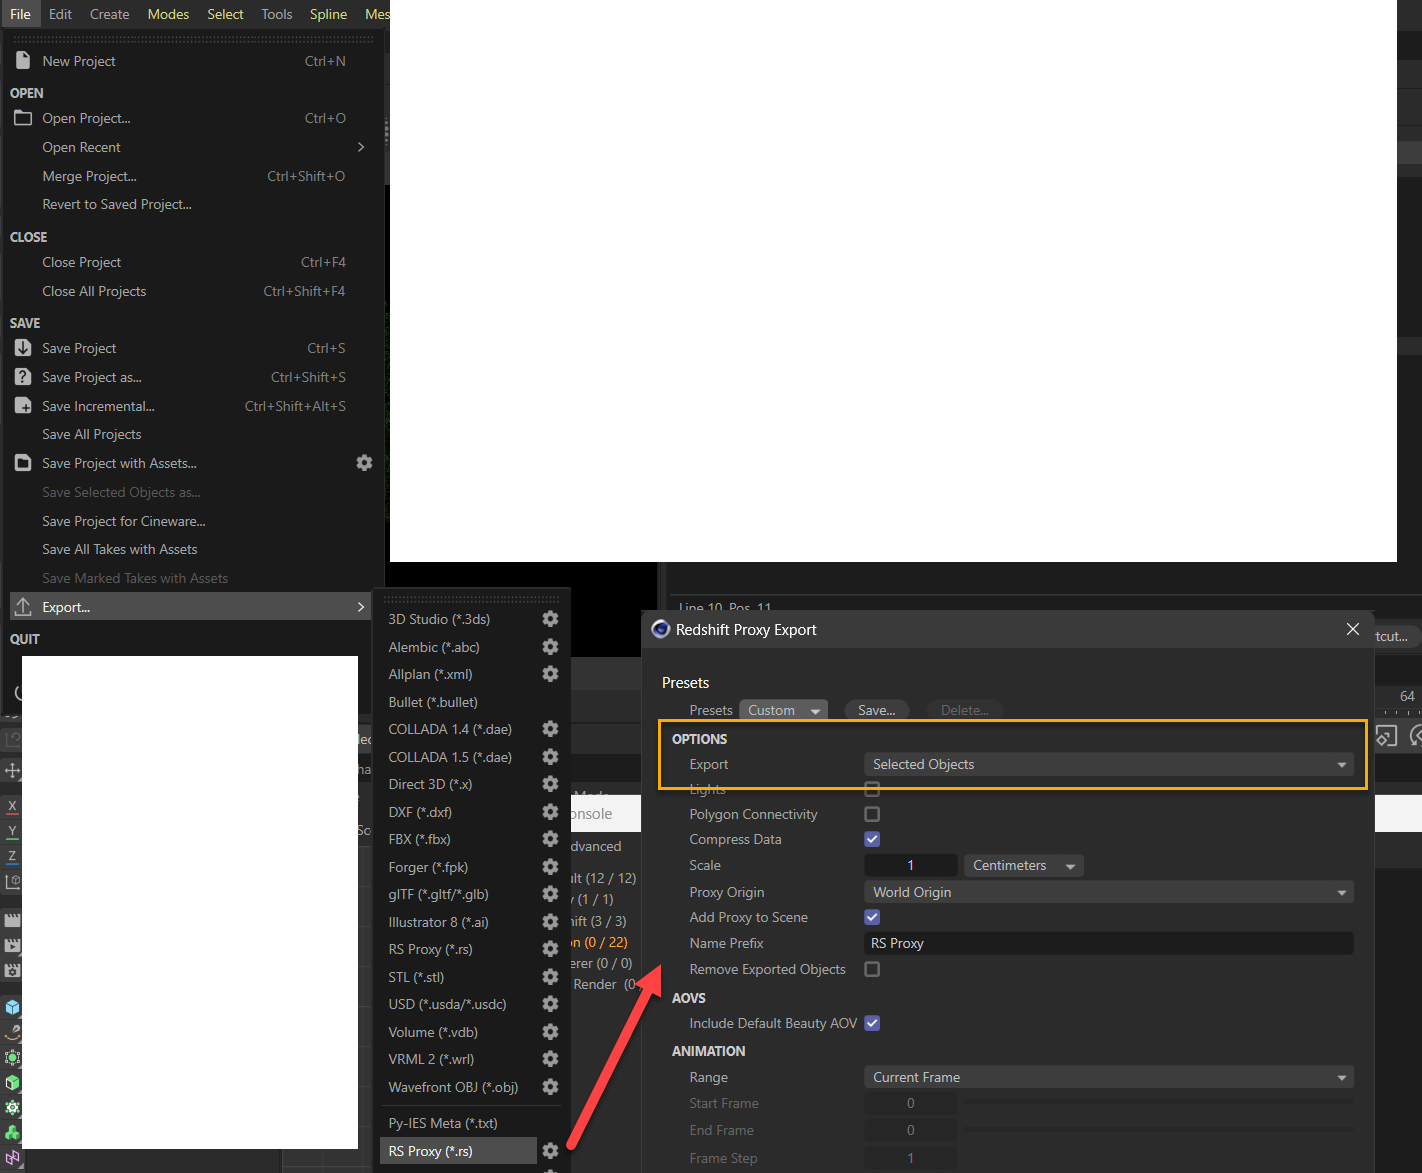The width and height of the screenshot is (1422, 1173).
Task: Open the Edit menu
Action: [60, 14]
